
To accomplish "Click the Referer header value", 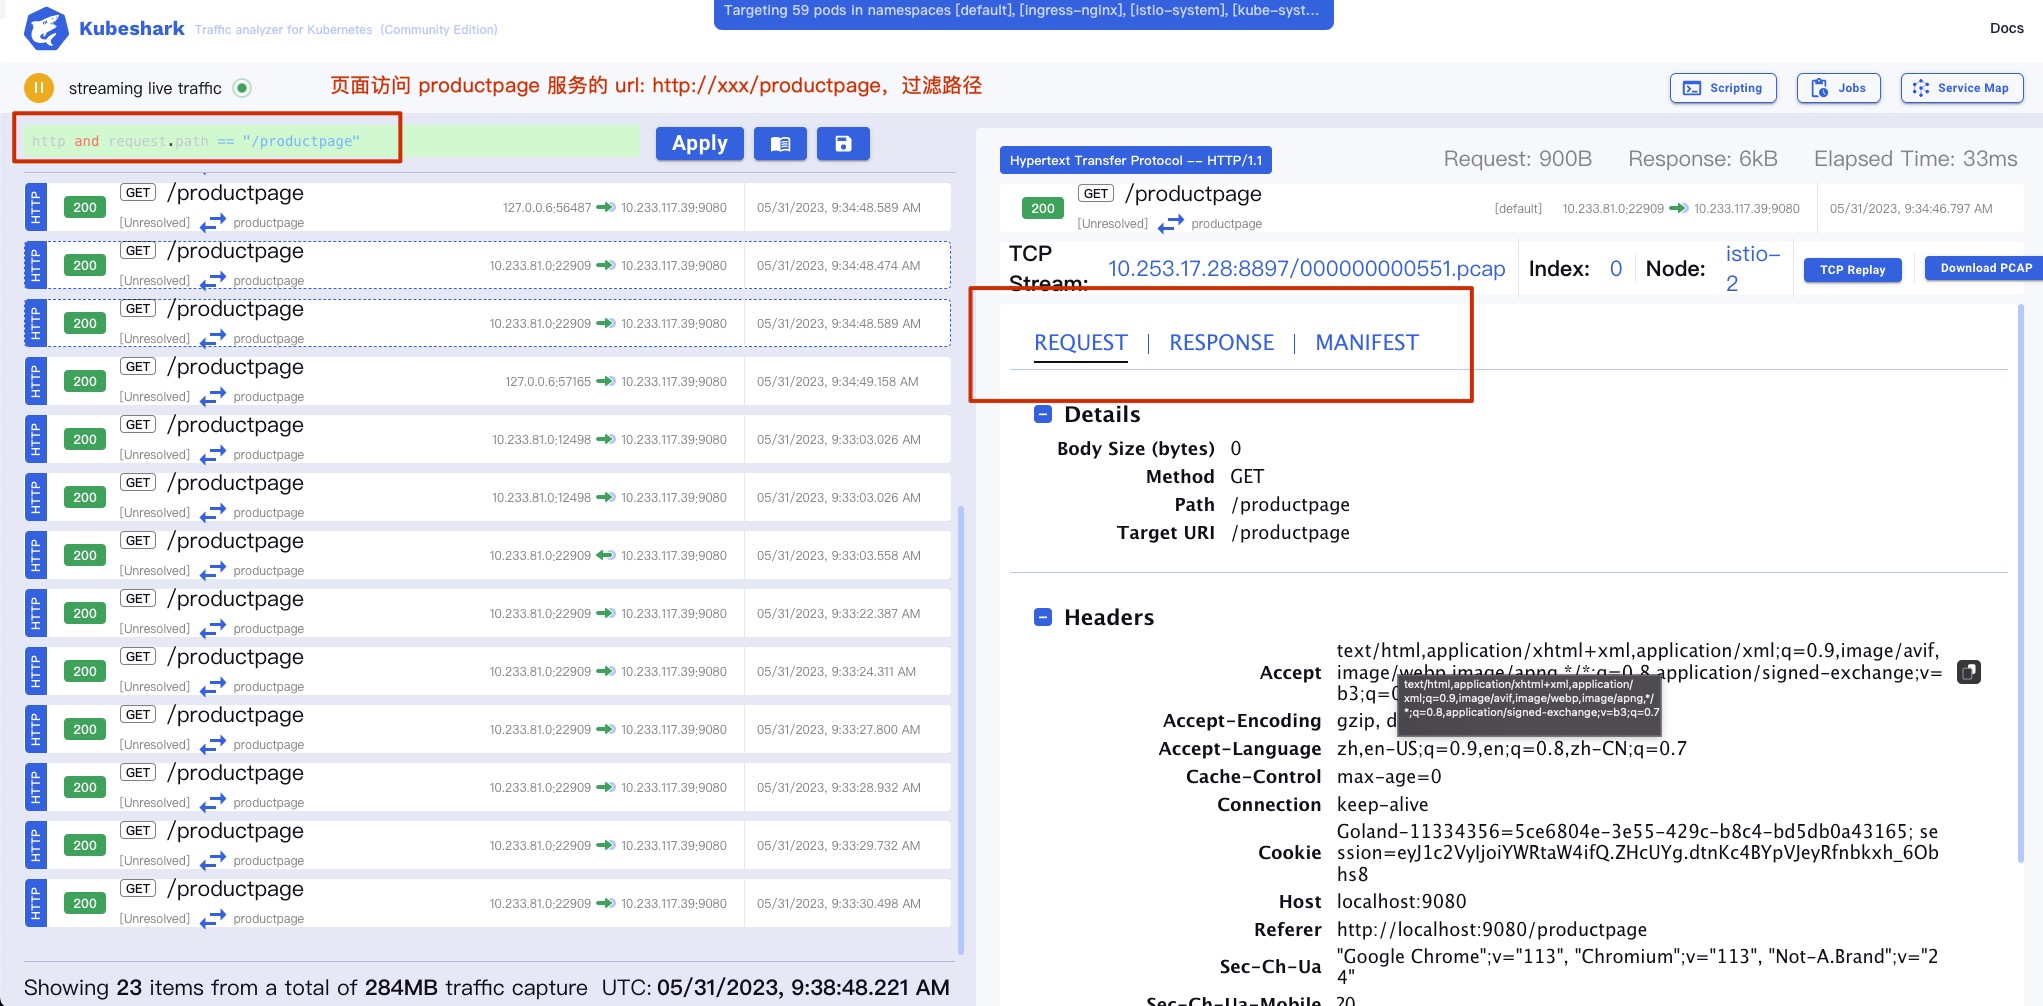I will click(x=1491, y=930).
